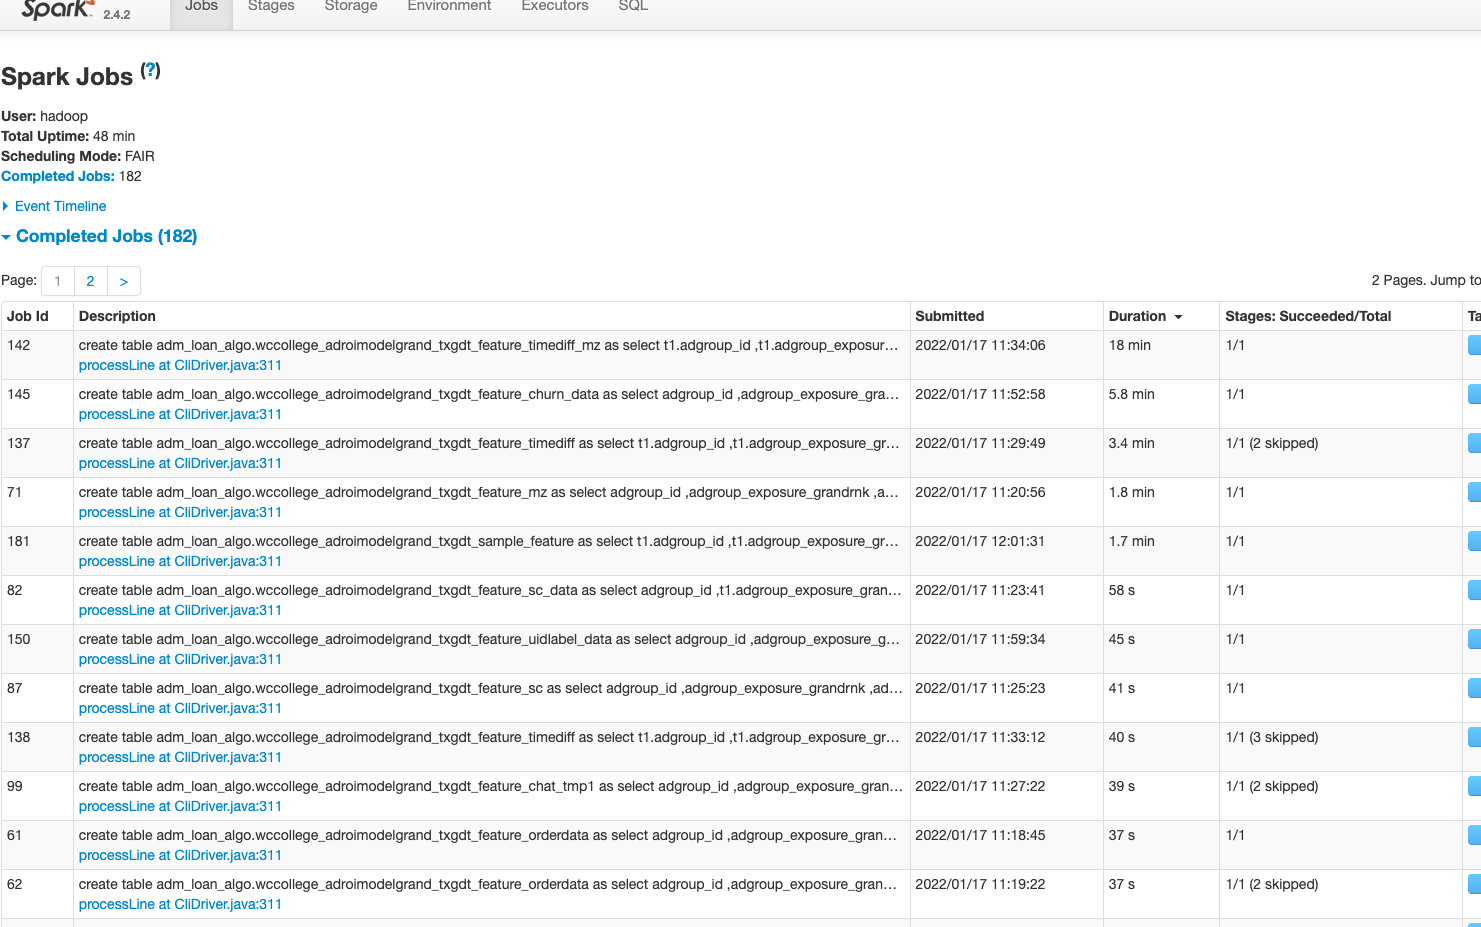Screen dimensions: 1481x927
Task: Select the feature_uidlabel_data description of job 150
Action: pyautogui.click(x=489, y=639)
